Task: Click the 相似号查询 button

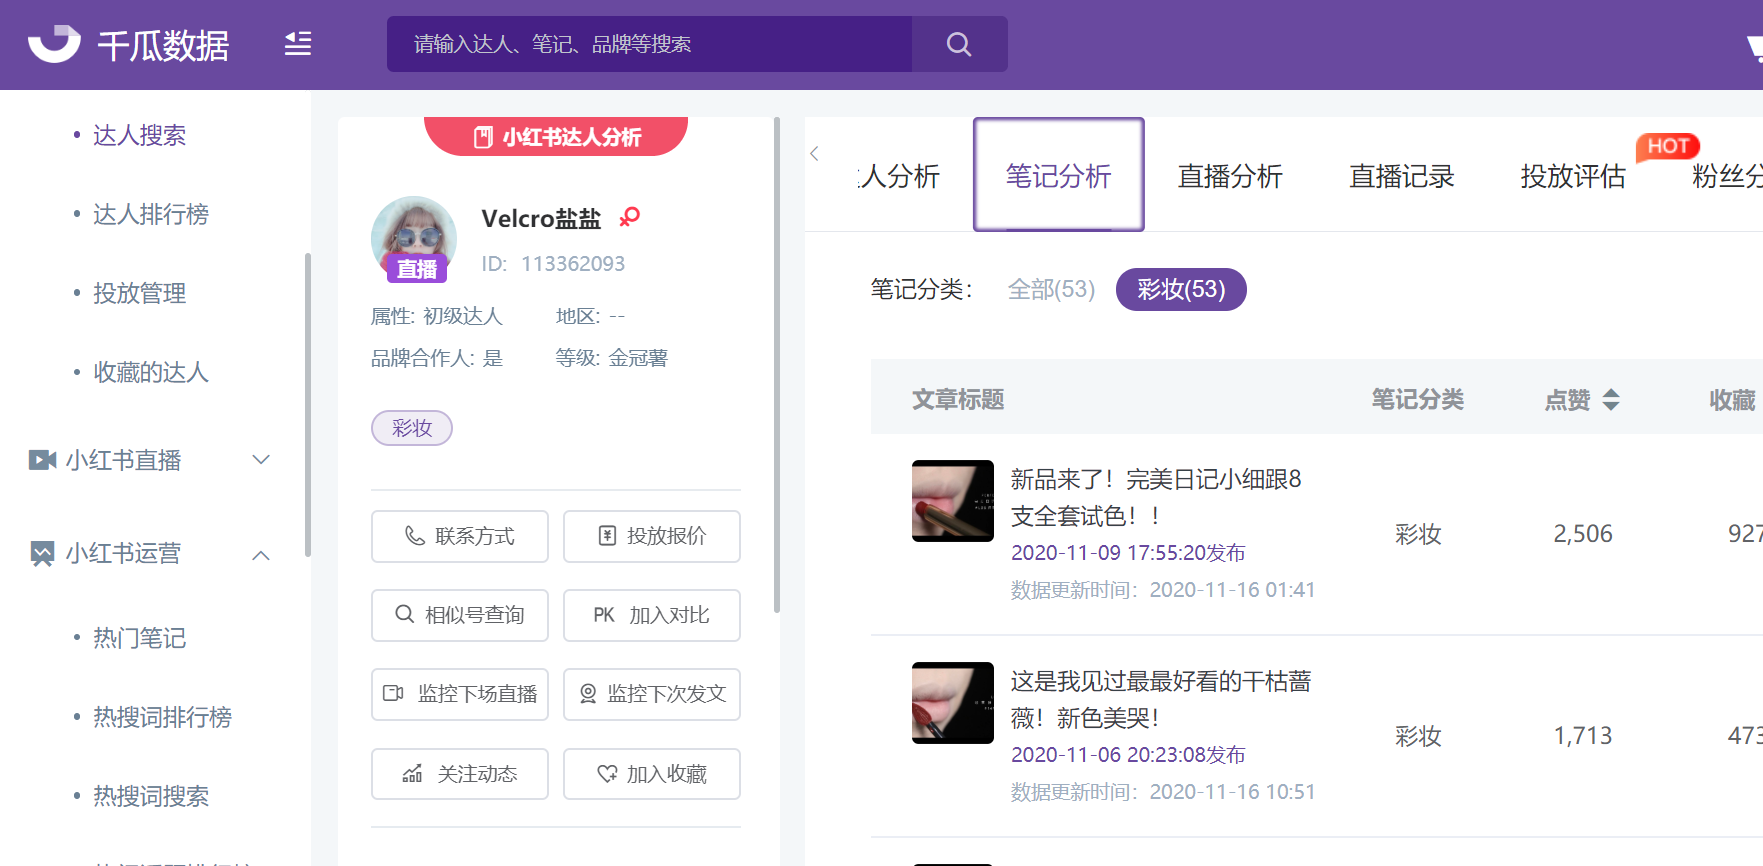Action: pos(460,615)
